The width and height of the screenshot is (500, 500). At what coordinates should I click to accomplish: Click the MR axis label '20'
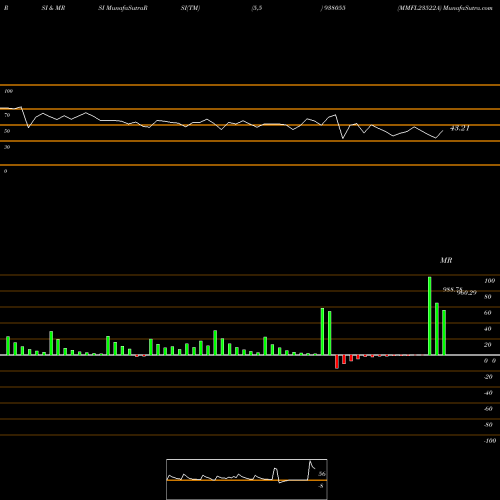[488, 345]
